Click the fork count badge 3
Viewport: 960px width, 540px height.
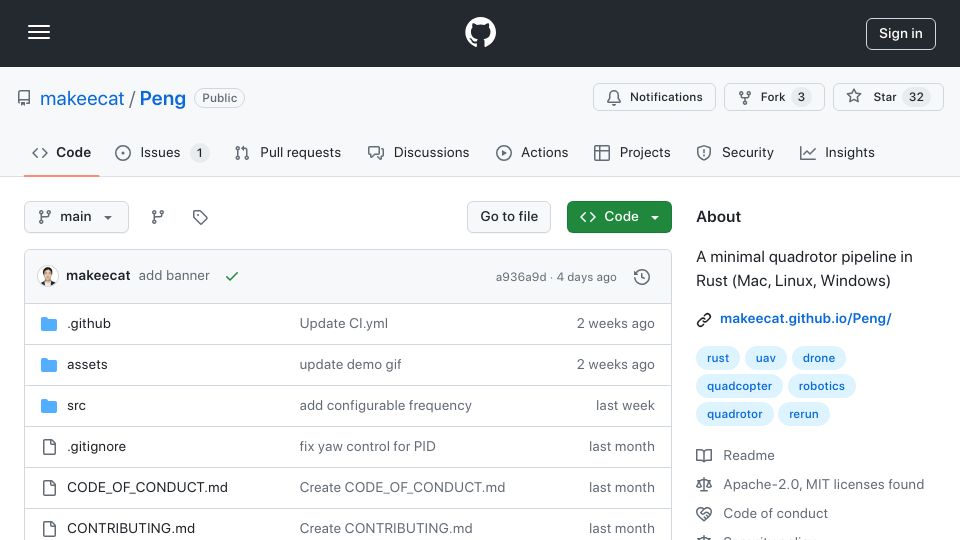coord(801,97)
